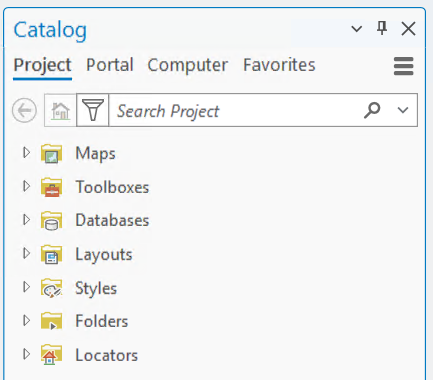
Task: Click the Databases folder icon
Action: [51, 221]
